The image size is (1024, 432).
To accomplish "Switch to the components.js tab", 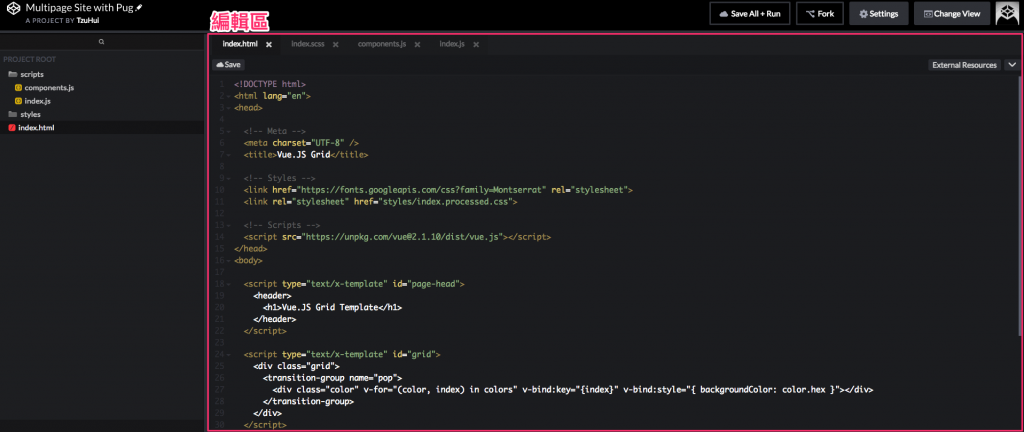I will tap(382, 44).
